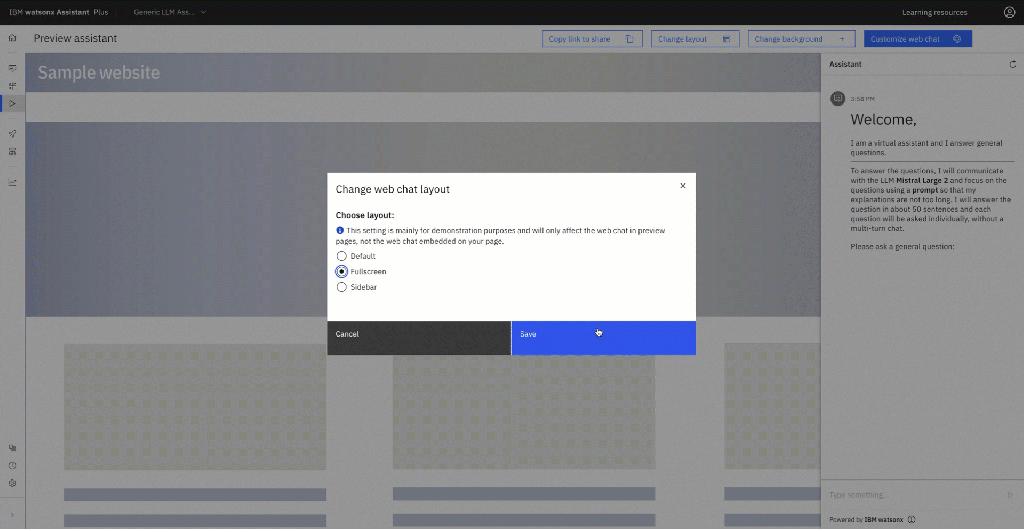This screenshot has height=529, width=1024.
Task: Select the Default layout radio button
Action: 342,256
